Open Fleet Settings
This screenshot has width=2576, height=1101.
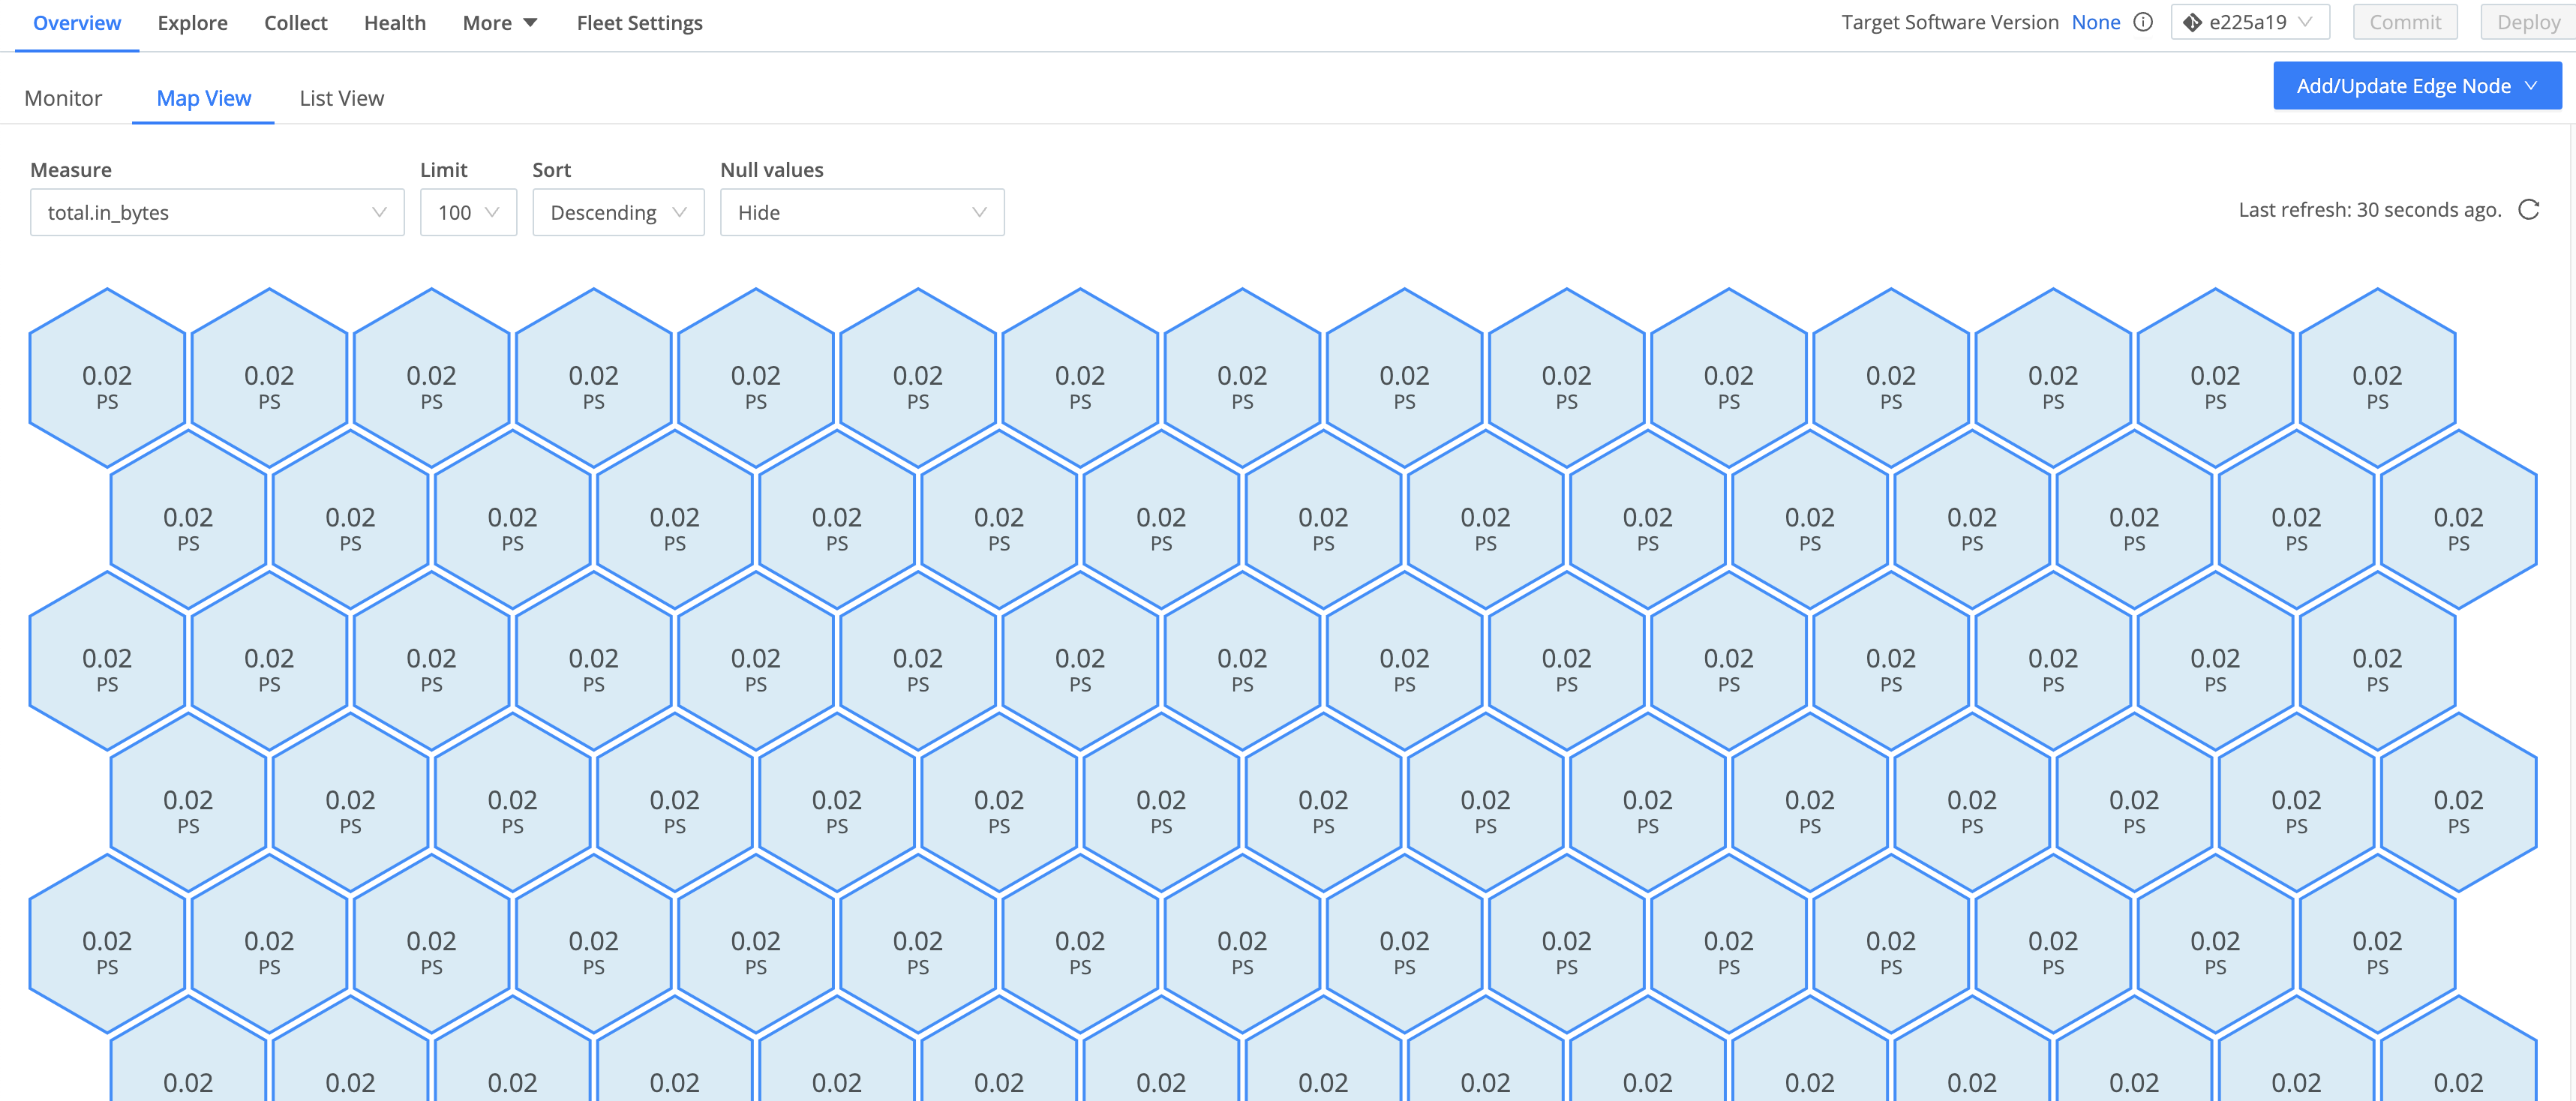pyautogui.click(x=639, y=22)
